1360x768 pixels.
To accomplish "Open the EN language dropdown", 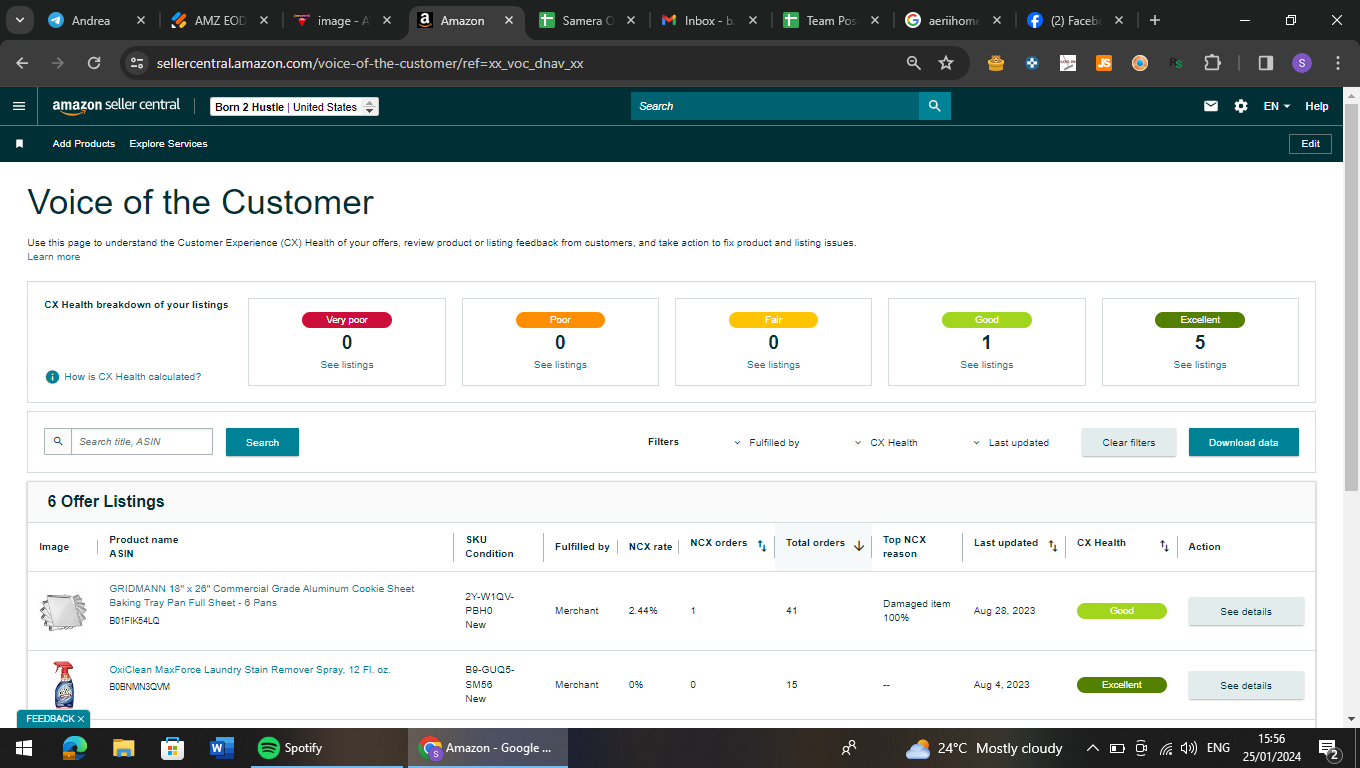I will point(1277,106).
